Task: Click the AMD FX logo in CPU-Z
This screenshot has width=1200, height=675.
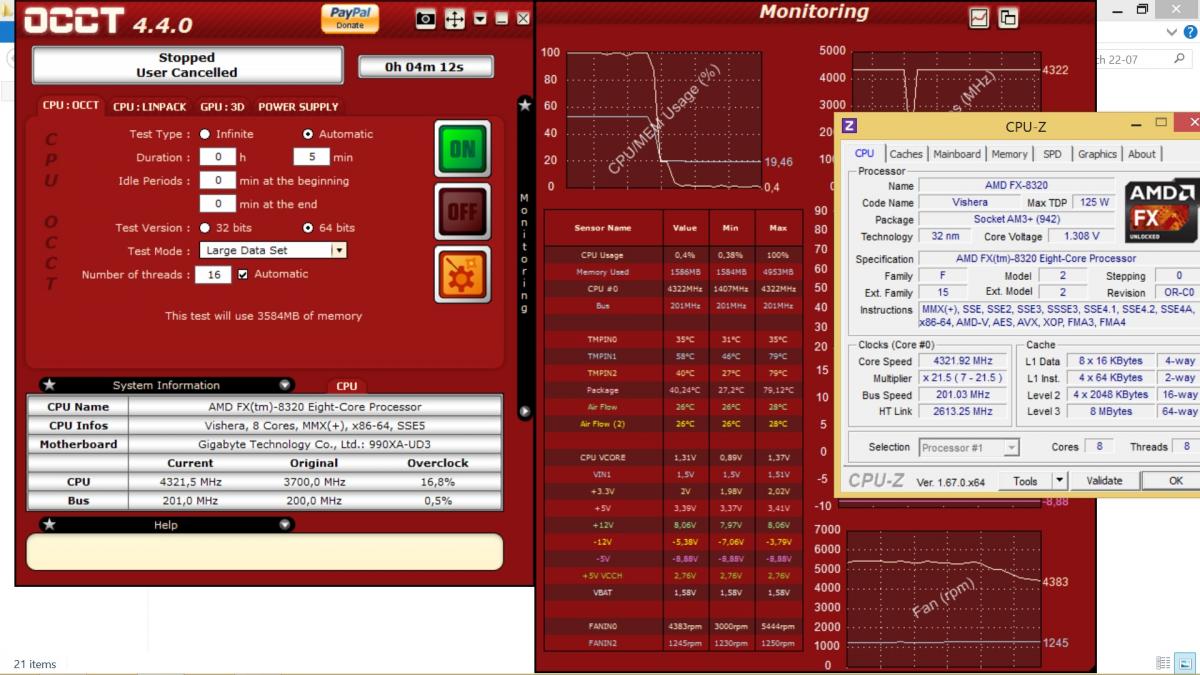Action: point(1162,208)
